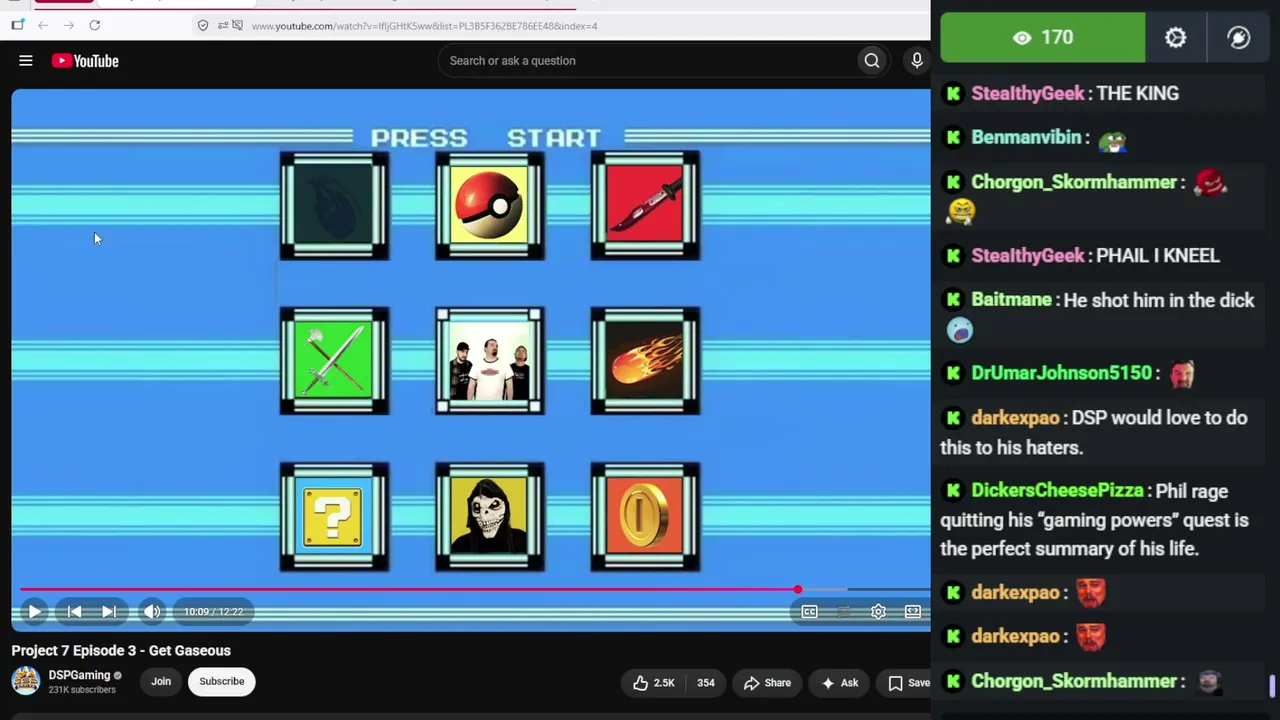This screenshot has height=720, width=1280.
Task: Open the YouTube guide hamburger menu
Action: pos(26,61)
